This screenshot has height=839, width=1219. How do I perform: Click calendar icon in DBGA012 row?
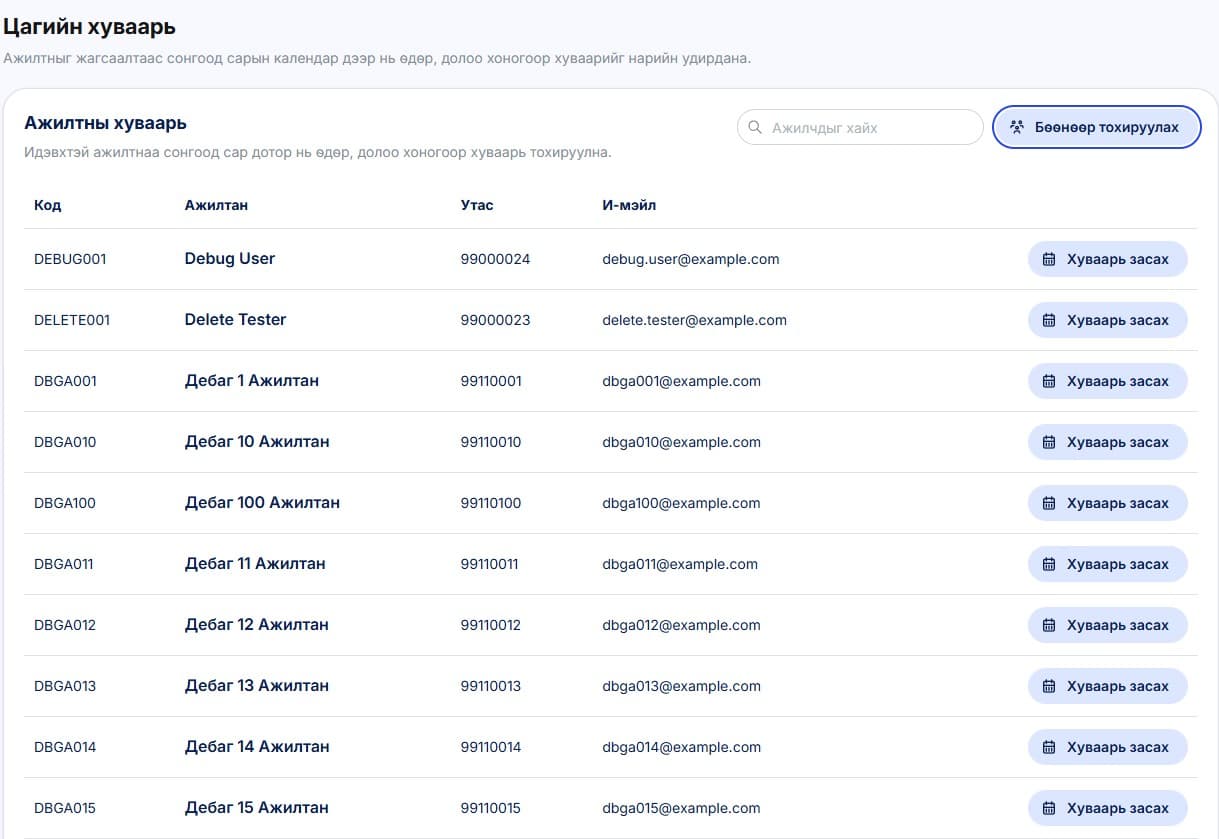(1049, 625)
